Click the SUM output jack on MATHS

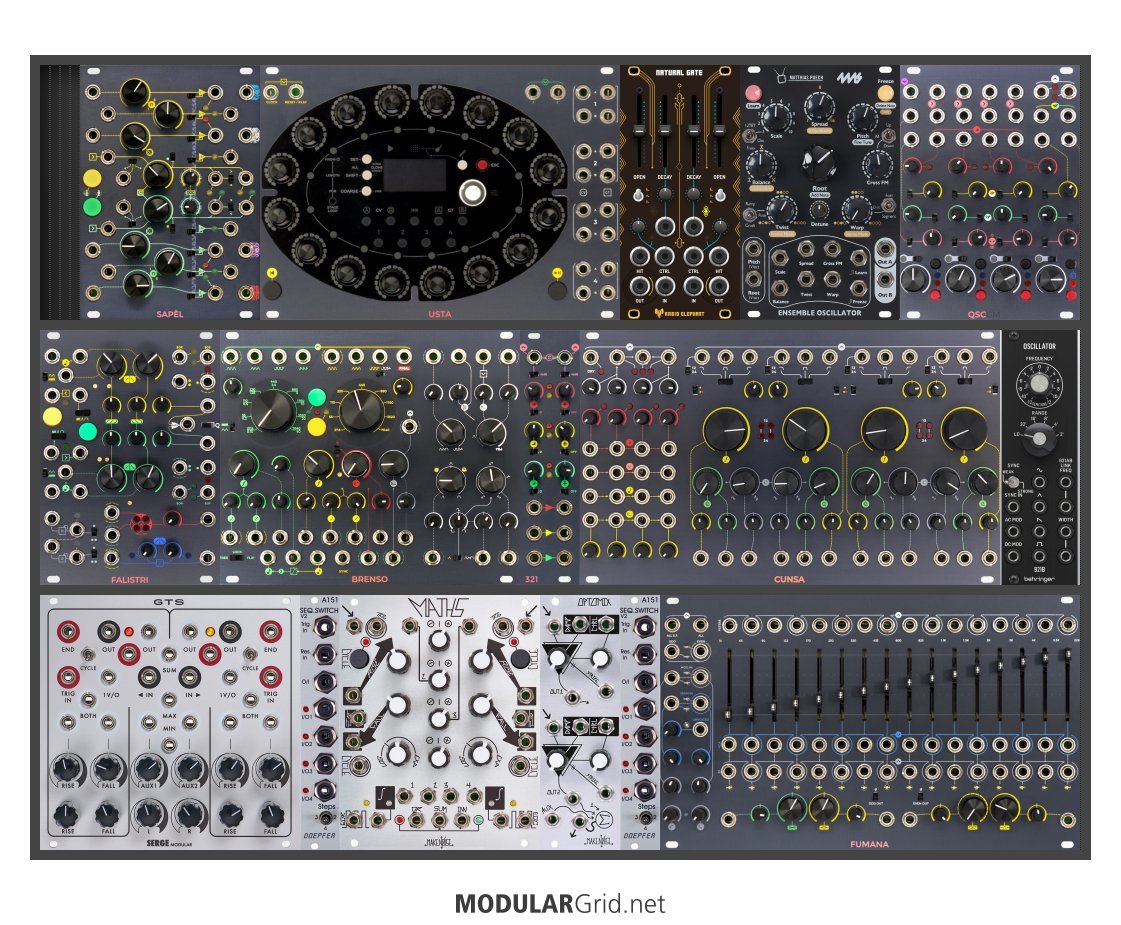pyautogui.click(x=440, y=821)
